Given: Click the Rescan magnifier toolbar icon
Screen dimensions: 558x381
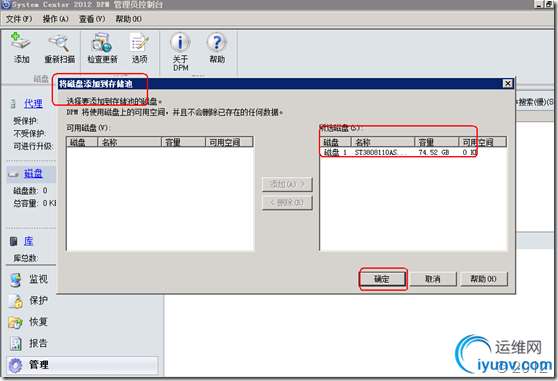Looking at the screenshot, I should [x=59, y=43].
